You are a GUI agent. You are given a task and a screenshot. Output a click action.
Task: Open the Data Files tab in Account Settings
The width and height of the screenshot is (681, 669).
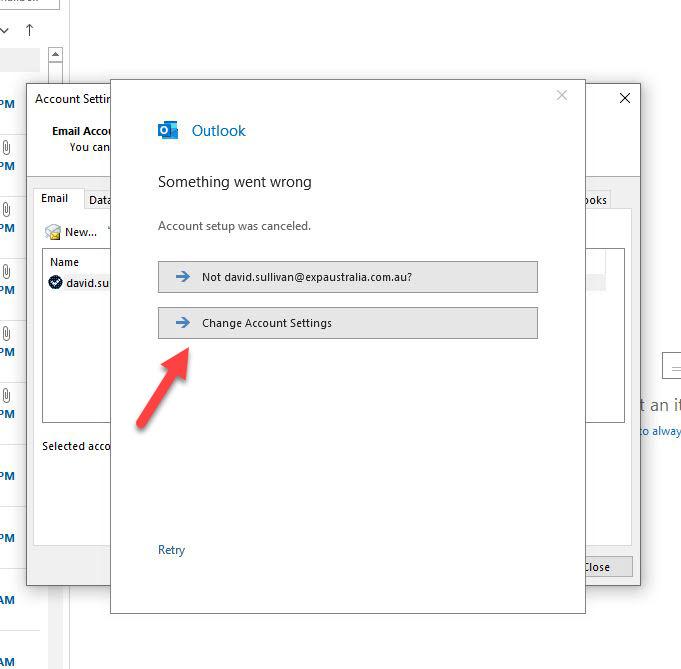(x=98, y=200)
